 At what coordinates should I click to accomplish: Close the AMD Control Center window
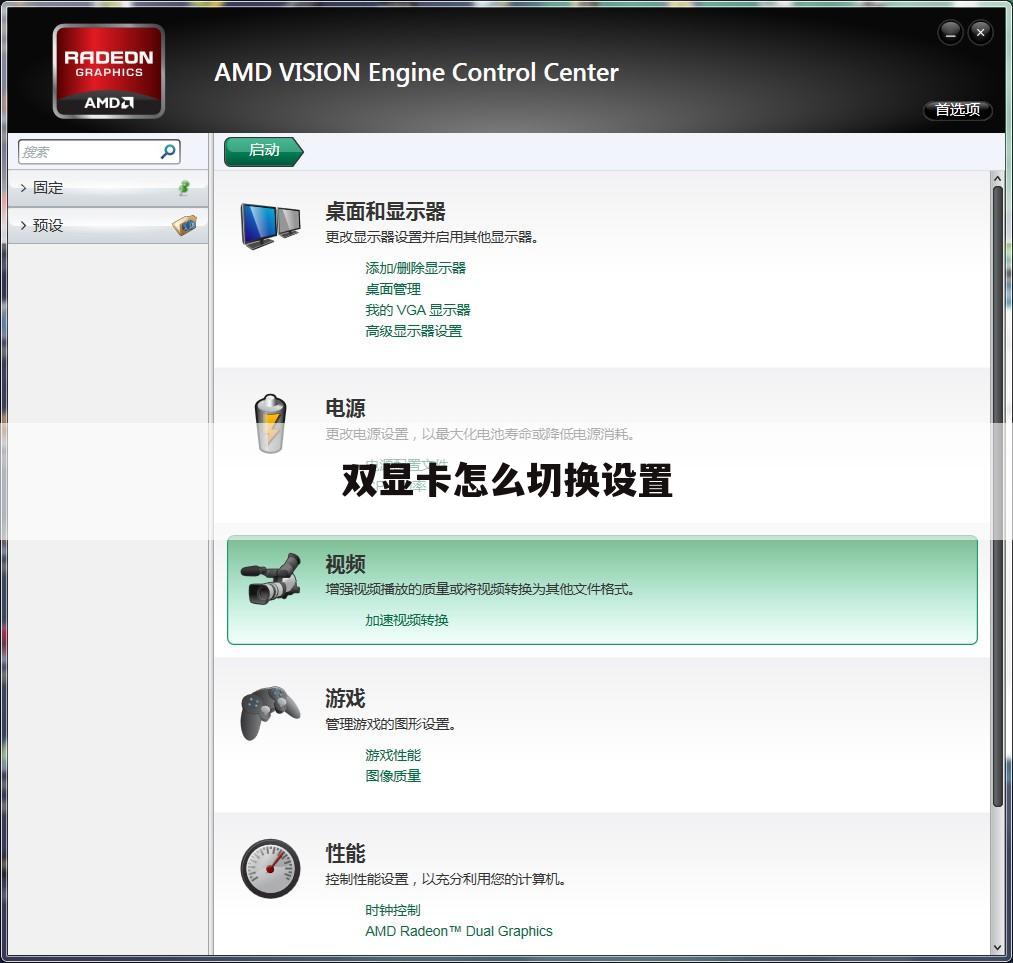980,32
